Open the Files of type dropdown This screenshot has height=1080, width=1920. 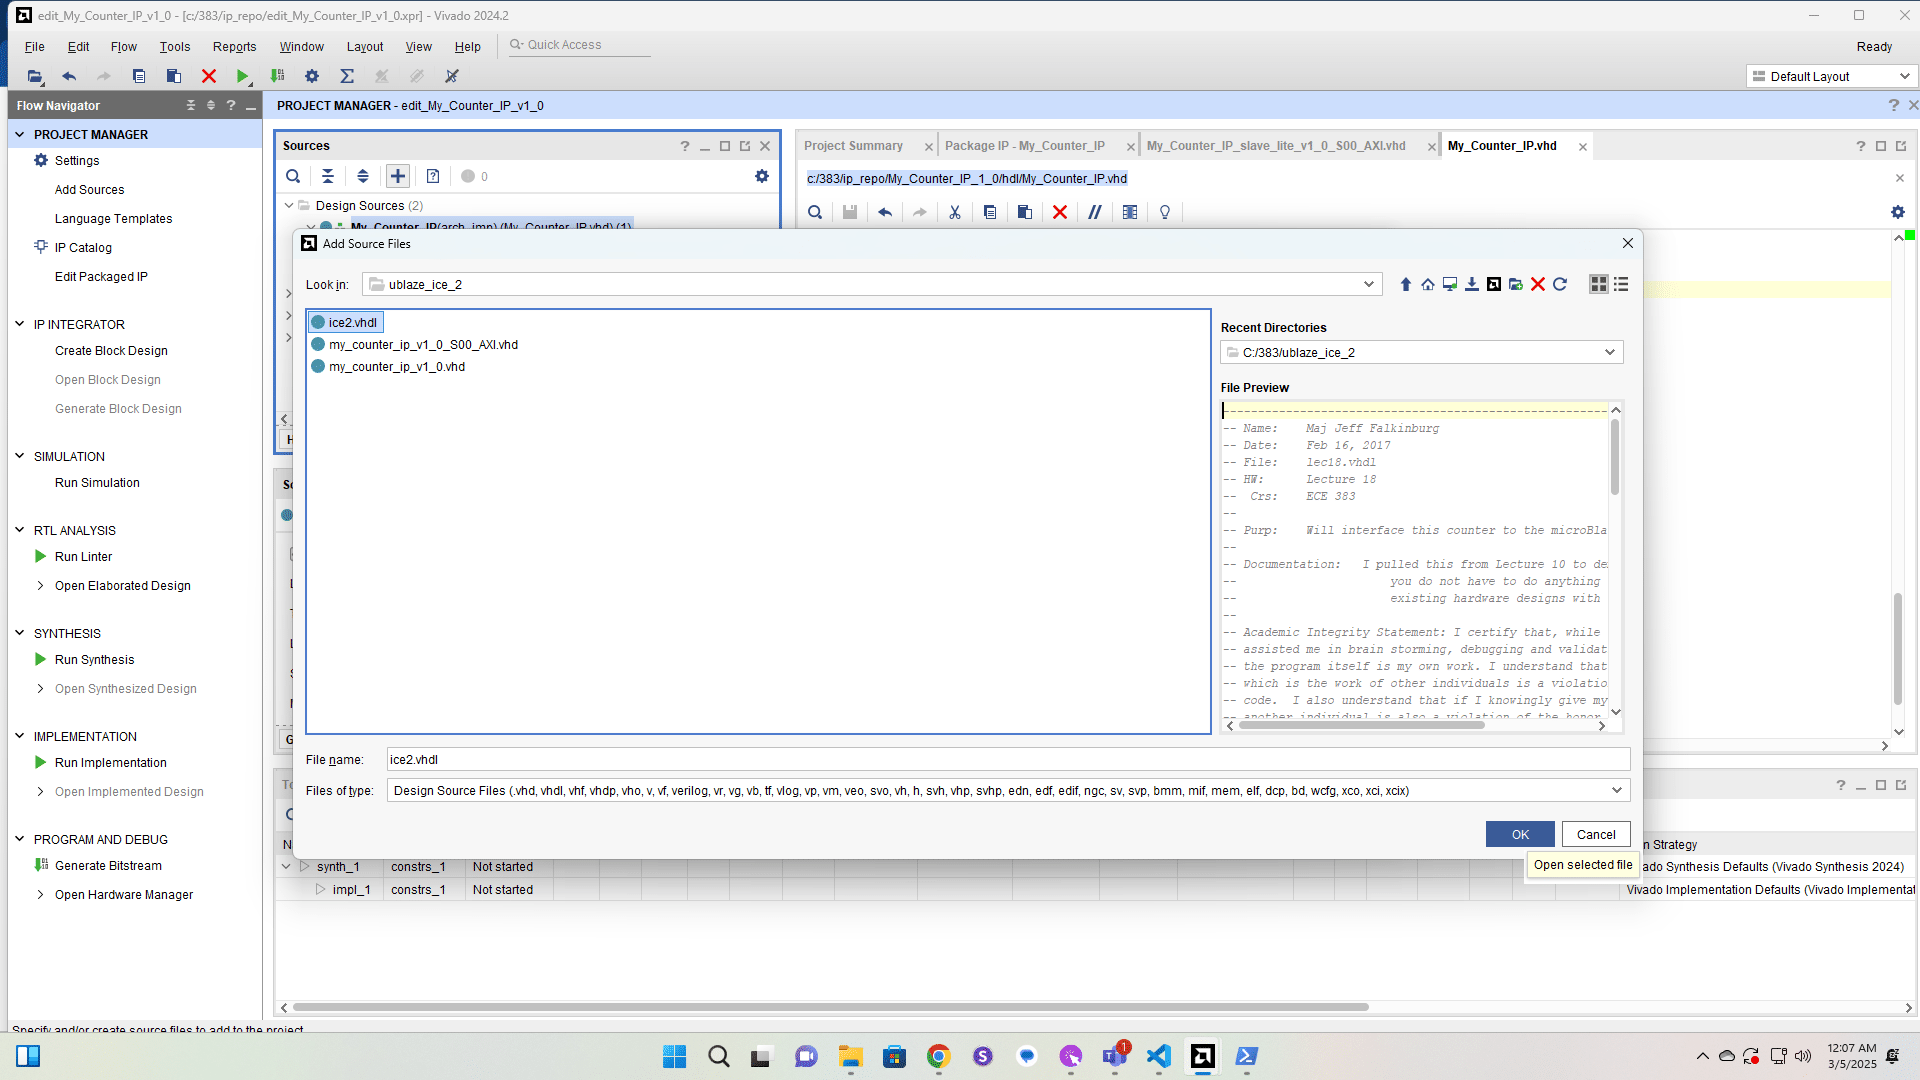coord(1616,790)
